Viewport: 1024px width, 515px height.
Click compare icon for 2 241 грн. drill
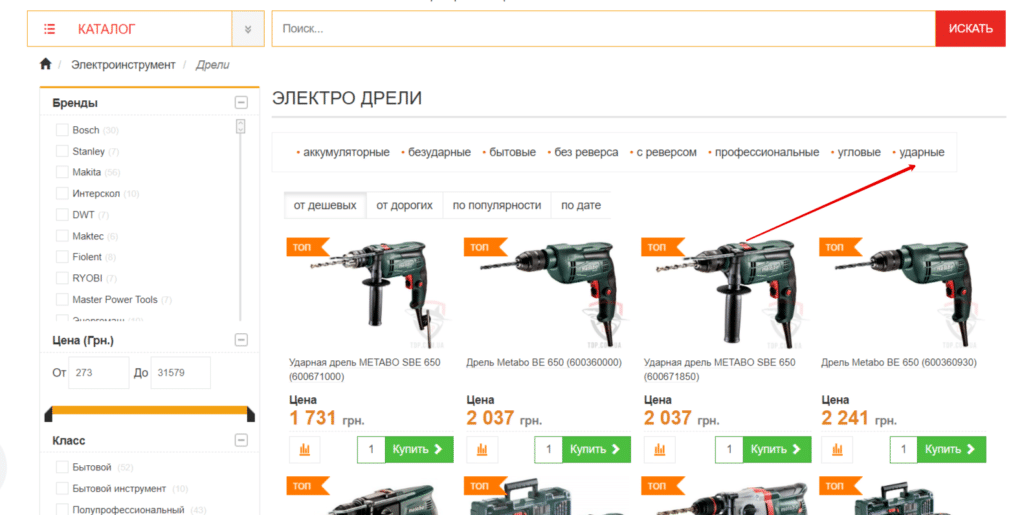(x=836, y=450)
